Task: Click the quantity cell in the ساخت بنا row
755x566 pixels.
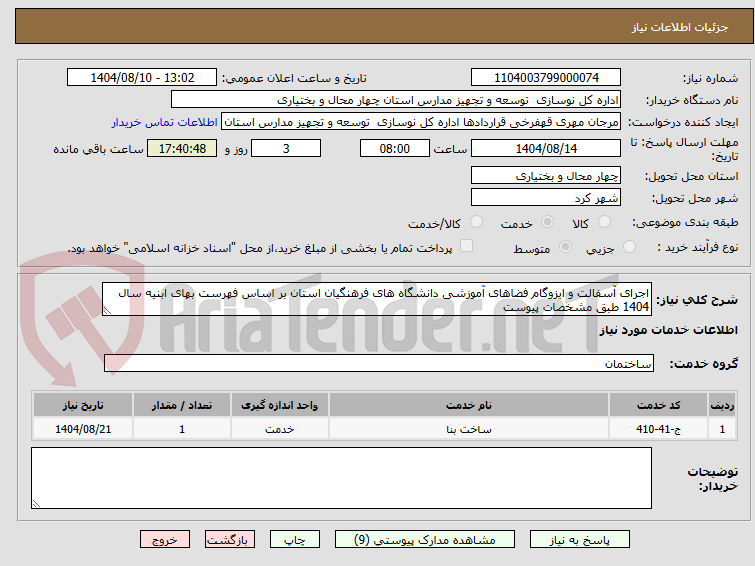Action: coord(182,429)
